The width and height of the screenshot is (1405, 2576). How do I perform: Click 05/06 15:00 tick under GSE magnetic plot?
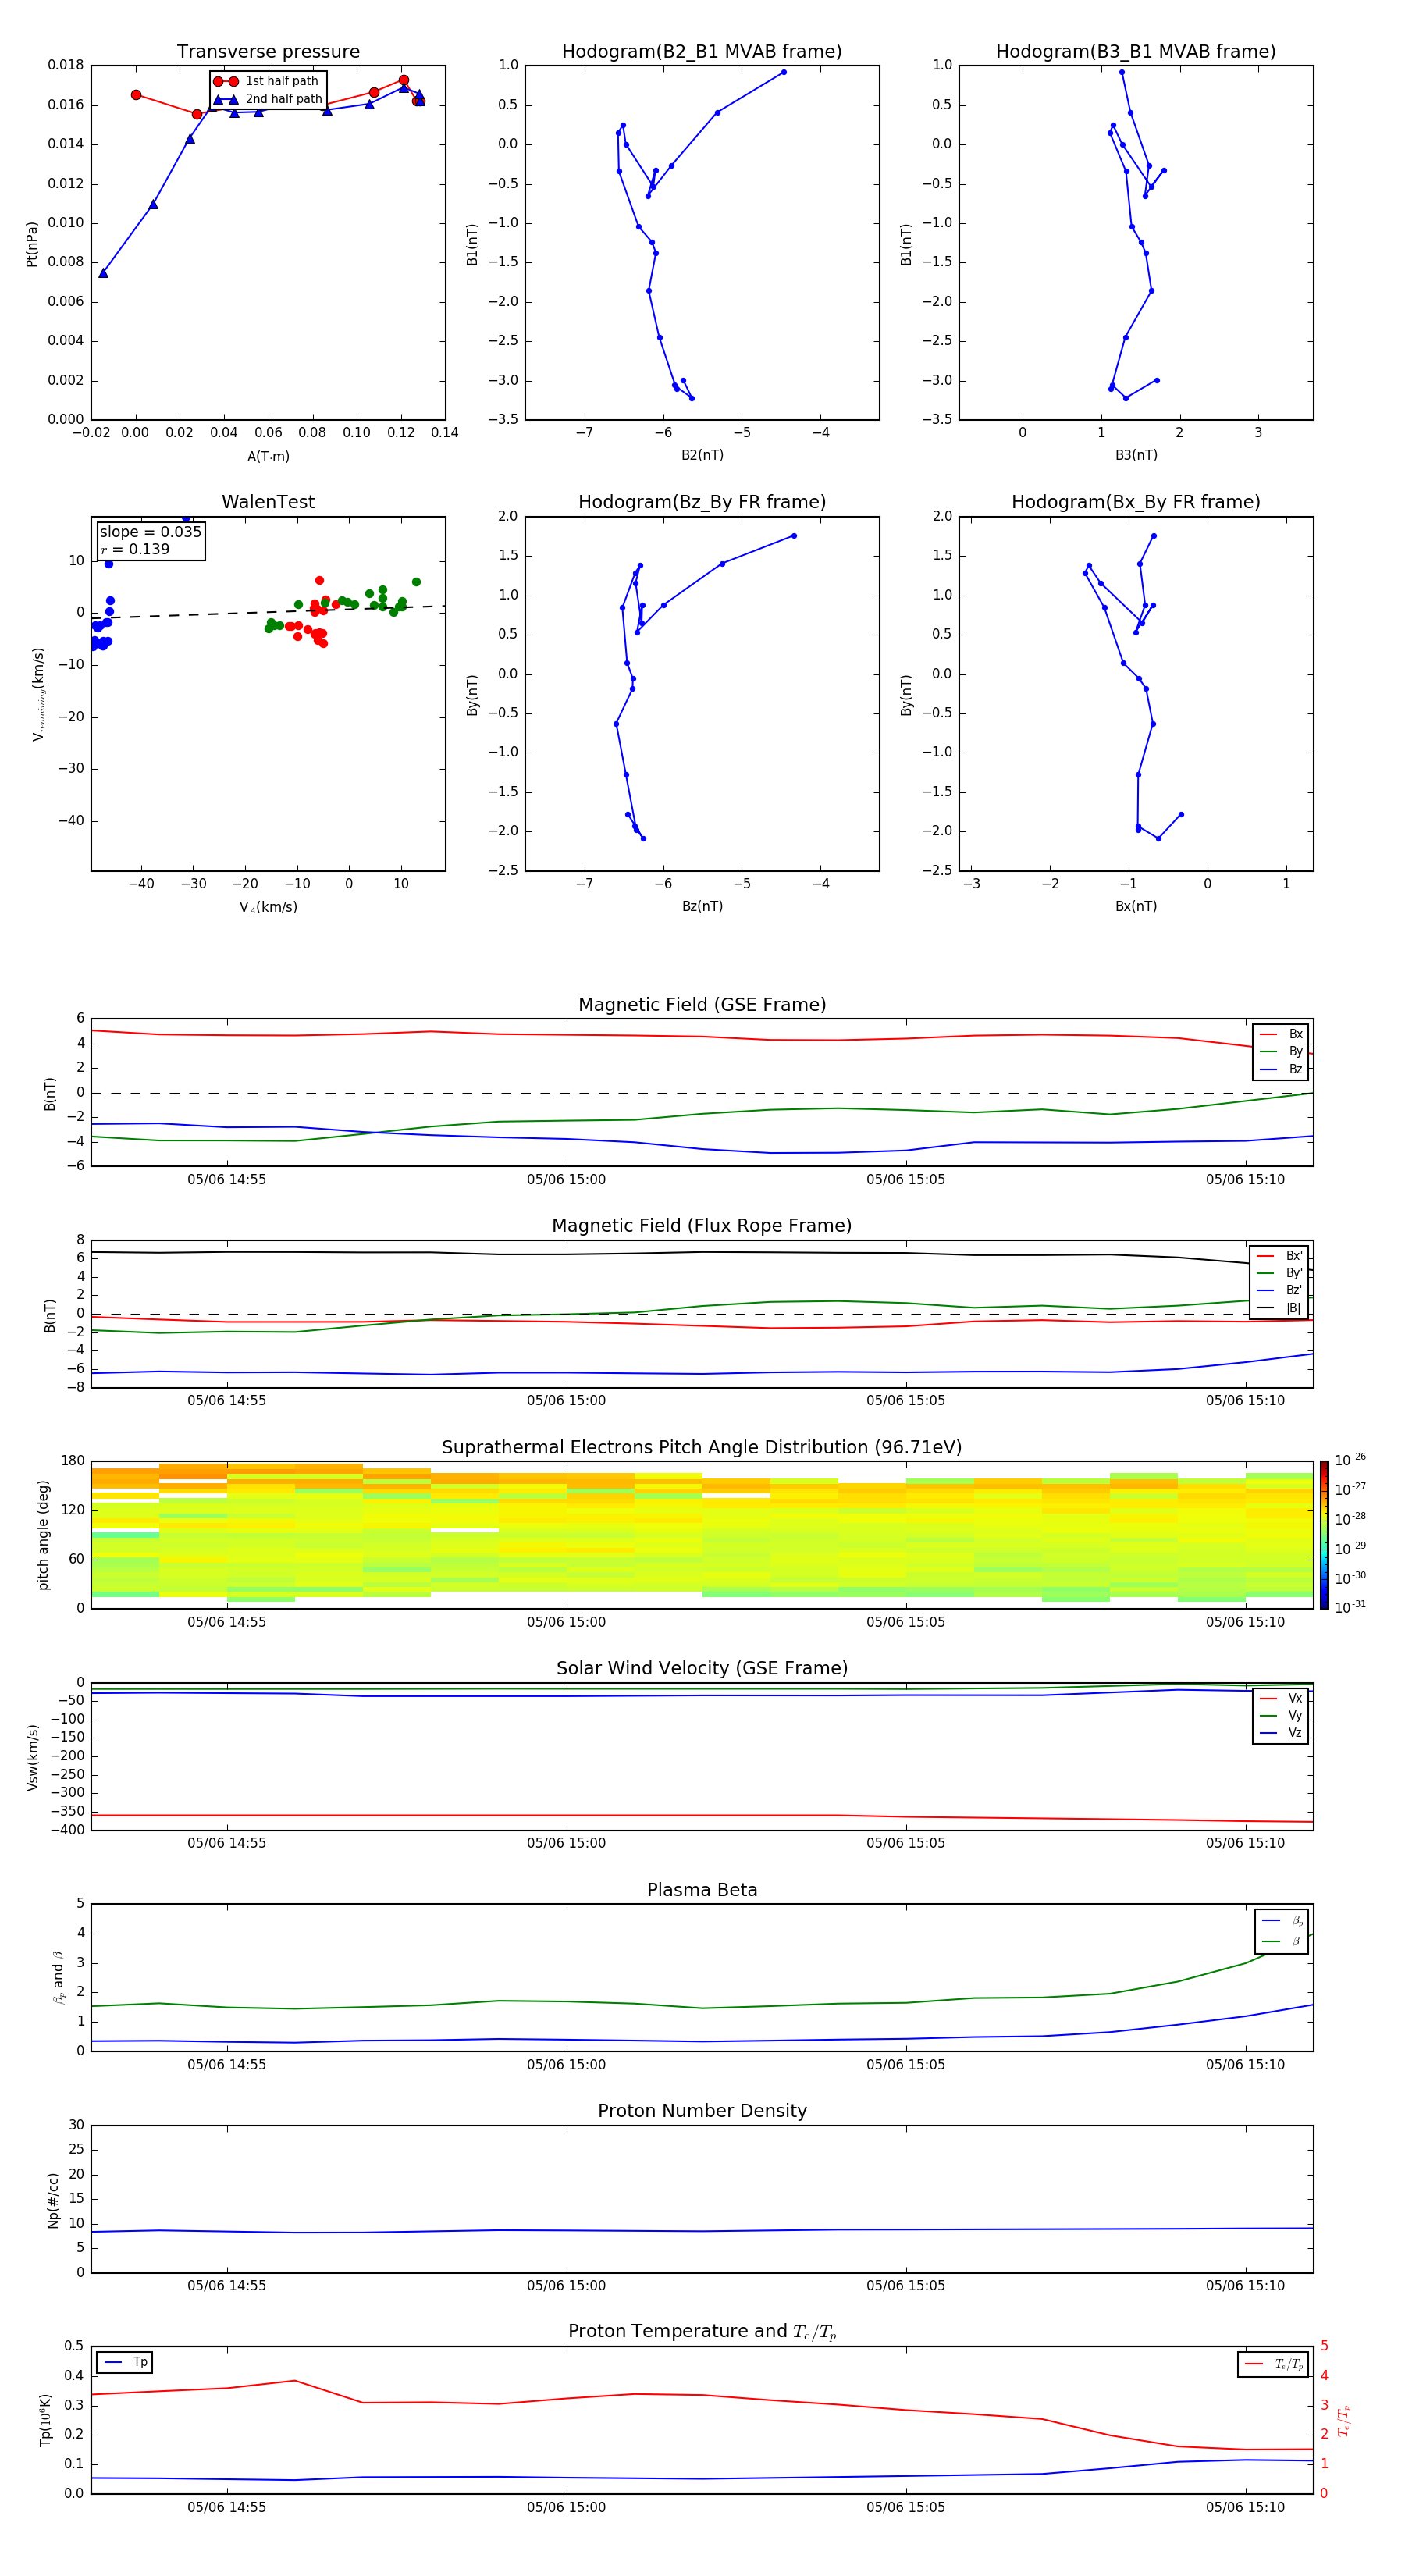pyautogui.click(x=566, y=1180)
